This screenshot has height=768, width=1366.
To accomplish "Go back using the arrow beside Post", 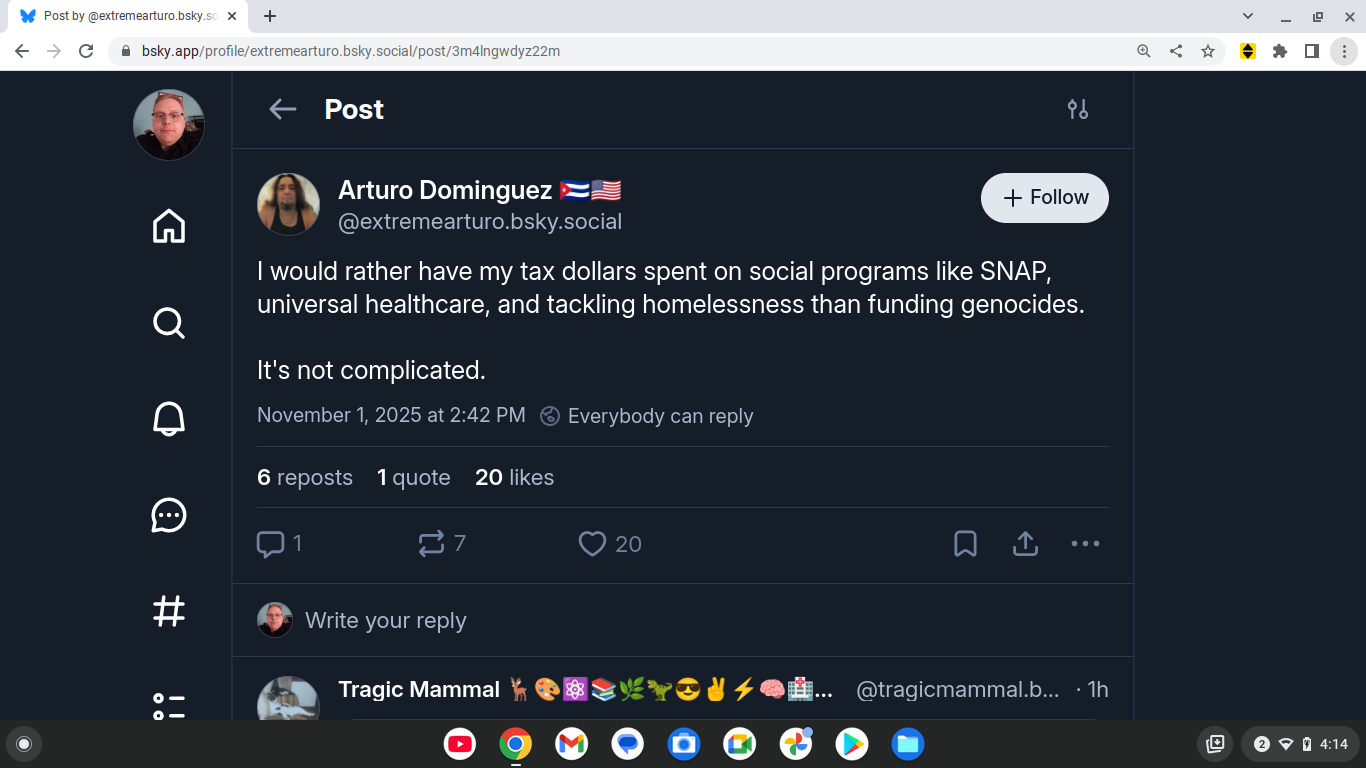I will tap(283, 110).
